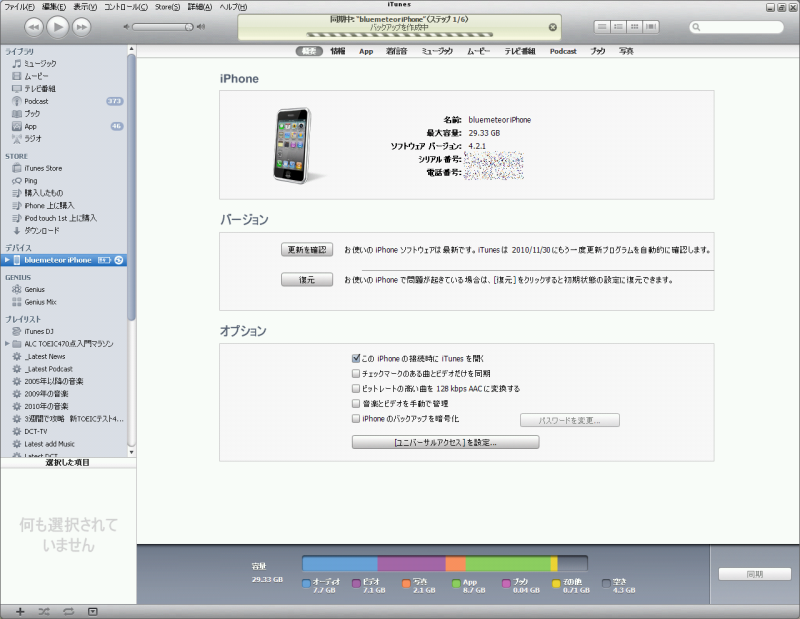Select the テレビ番組 tab

click(520, 51)
